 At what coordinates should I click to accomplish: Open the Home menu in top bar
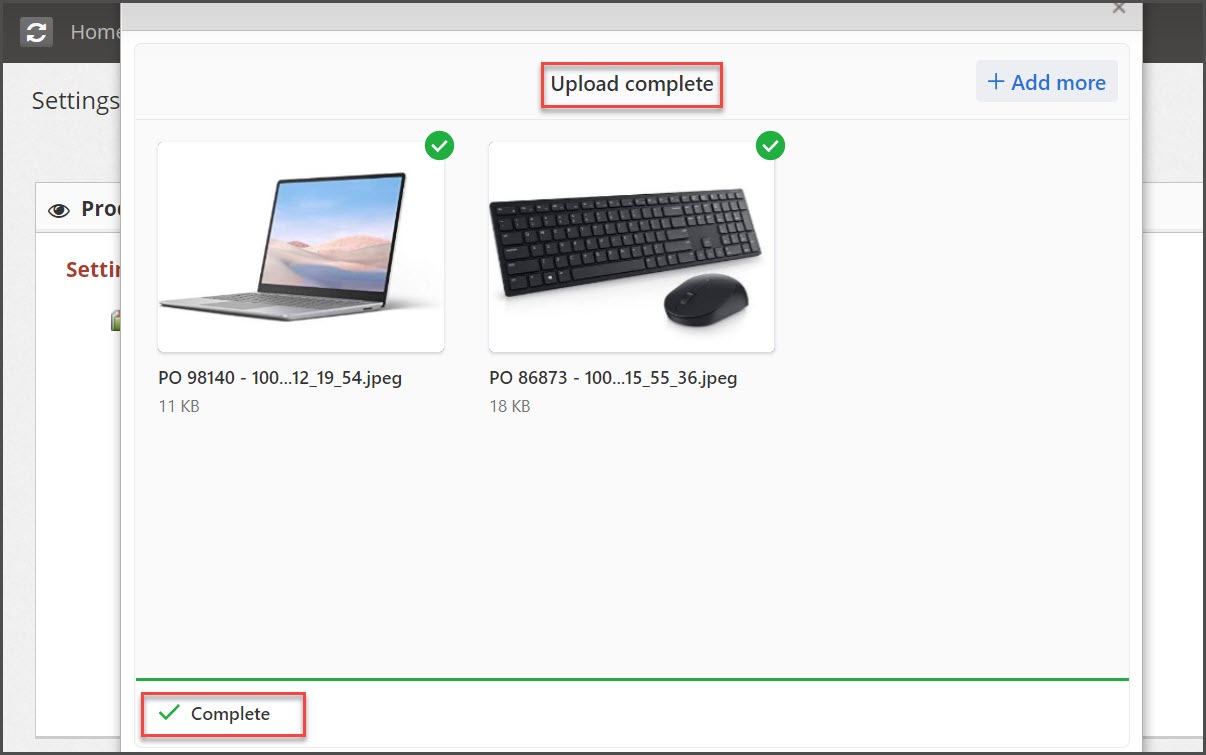point(95,32)
